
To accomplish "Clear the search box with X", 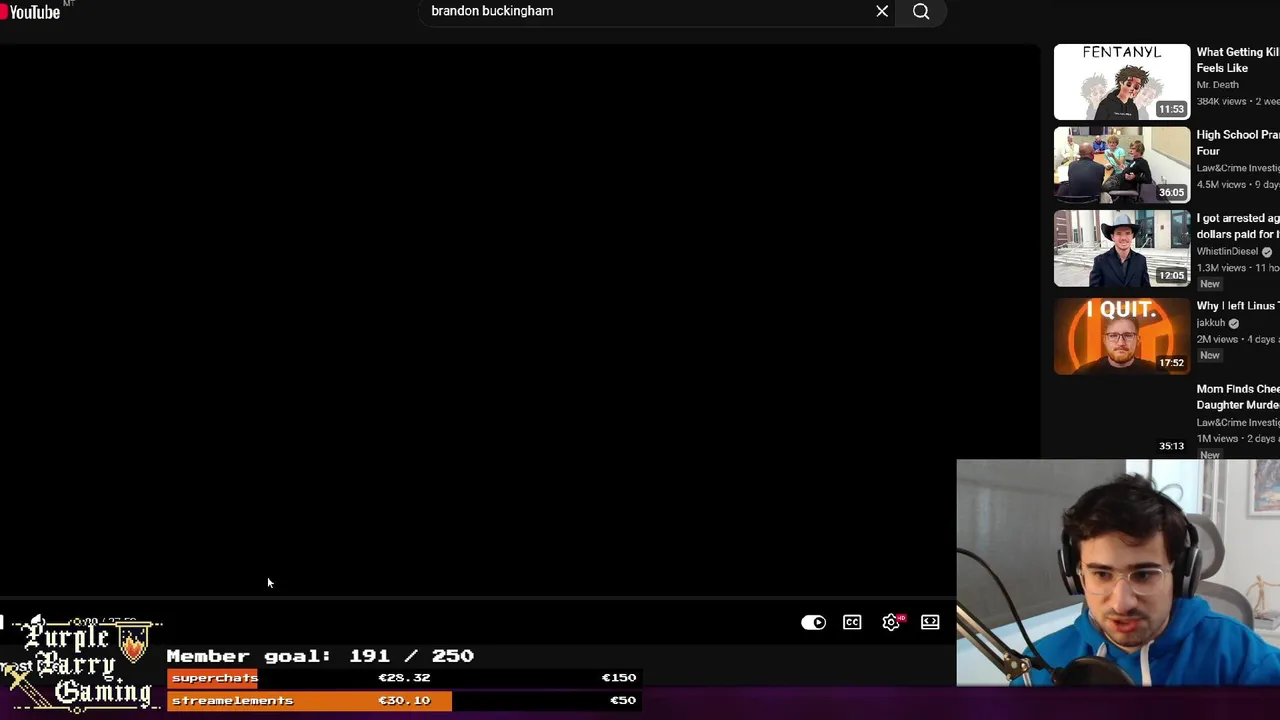I will (x=882, y=11).
